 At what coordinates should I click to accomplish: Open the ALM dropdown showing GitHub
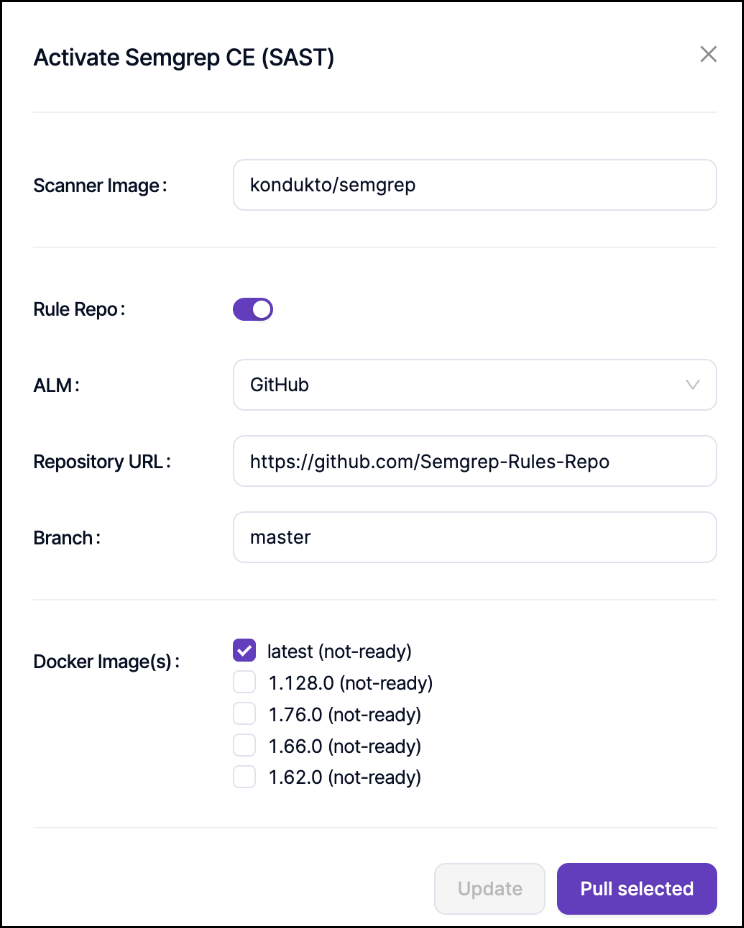coord(474,385)
